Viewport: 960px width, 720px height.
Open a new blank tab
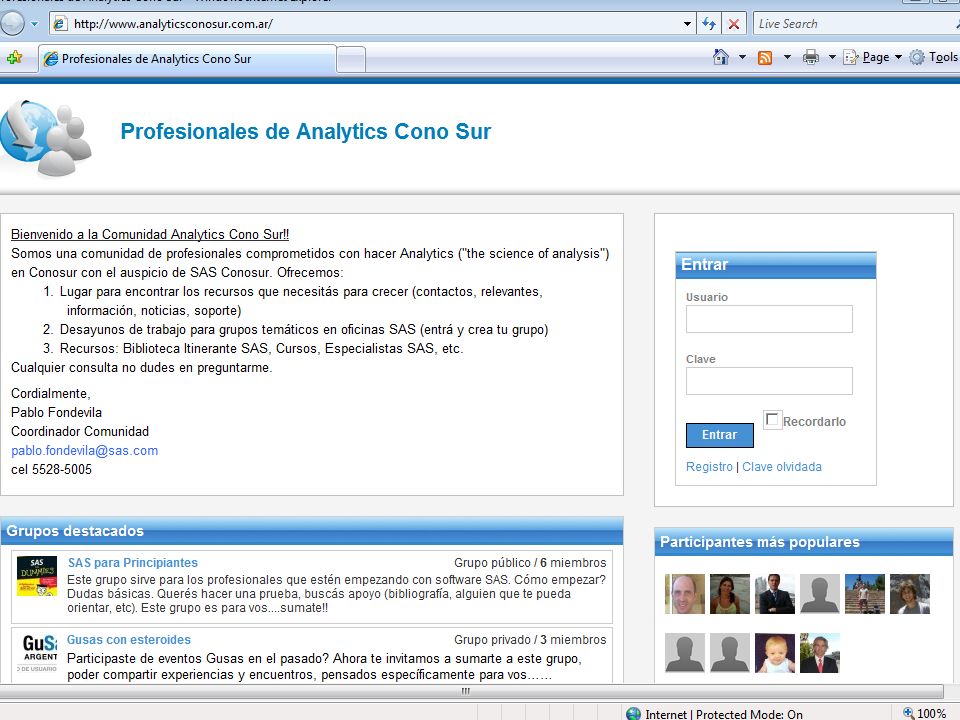351,59
